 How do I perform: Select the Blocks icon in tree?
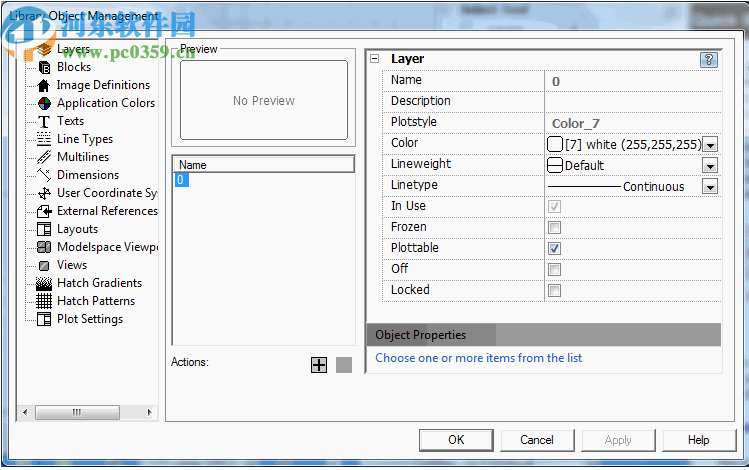[x=44, y=67]
